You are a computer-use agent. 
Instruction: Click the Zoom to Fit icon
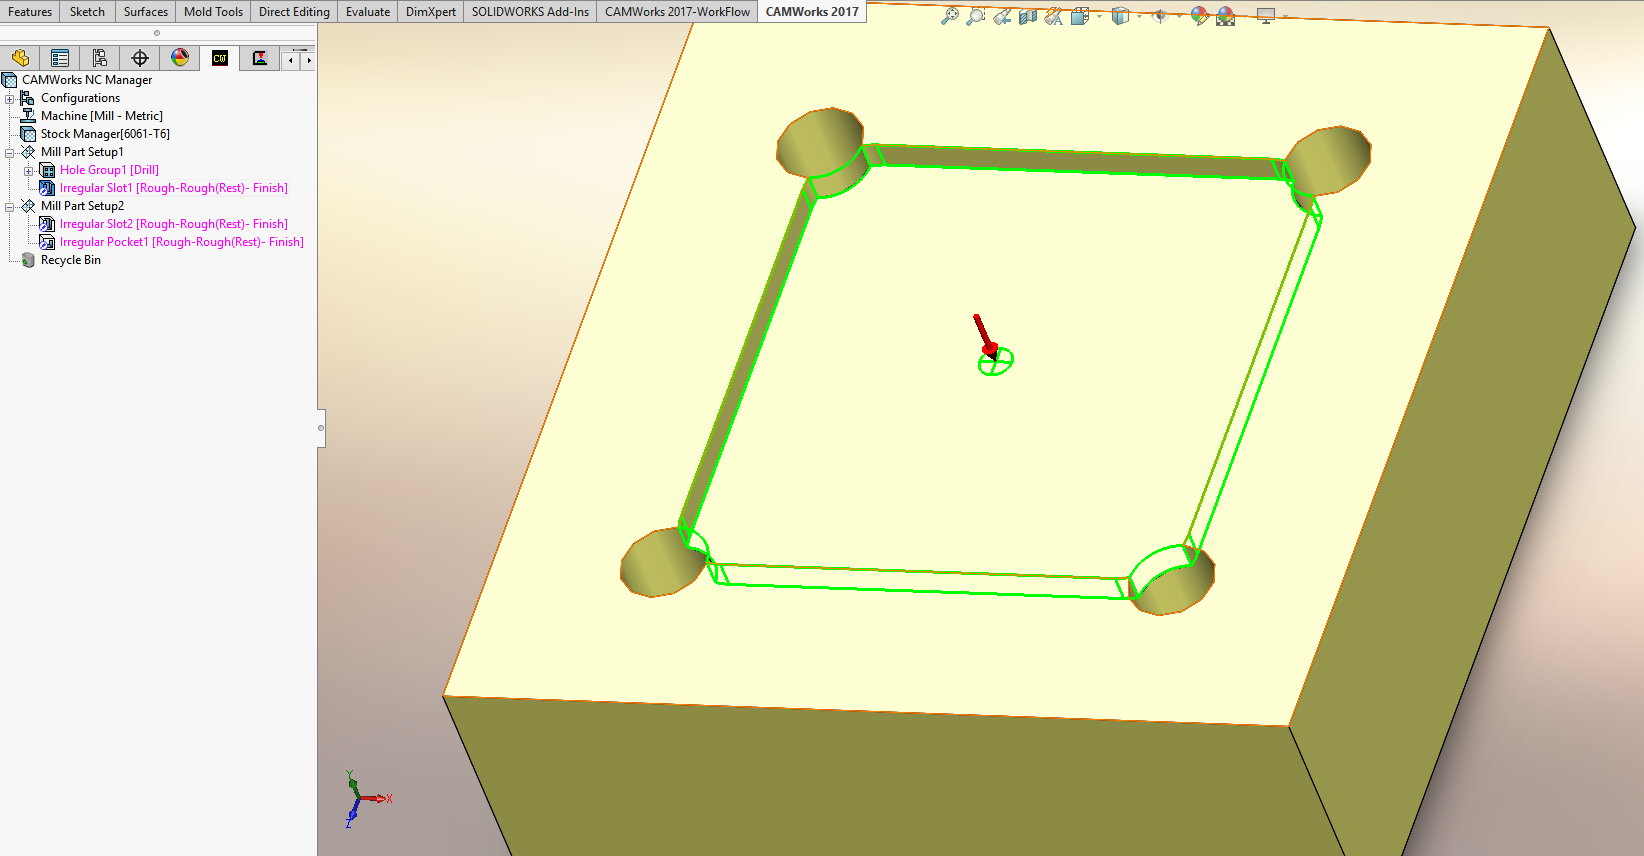tap(949, 16)
